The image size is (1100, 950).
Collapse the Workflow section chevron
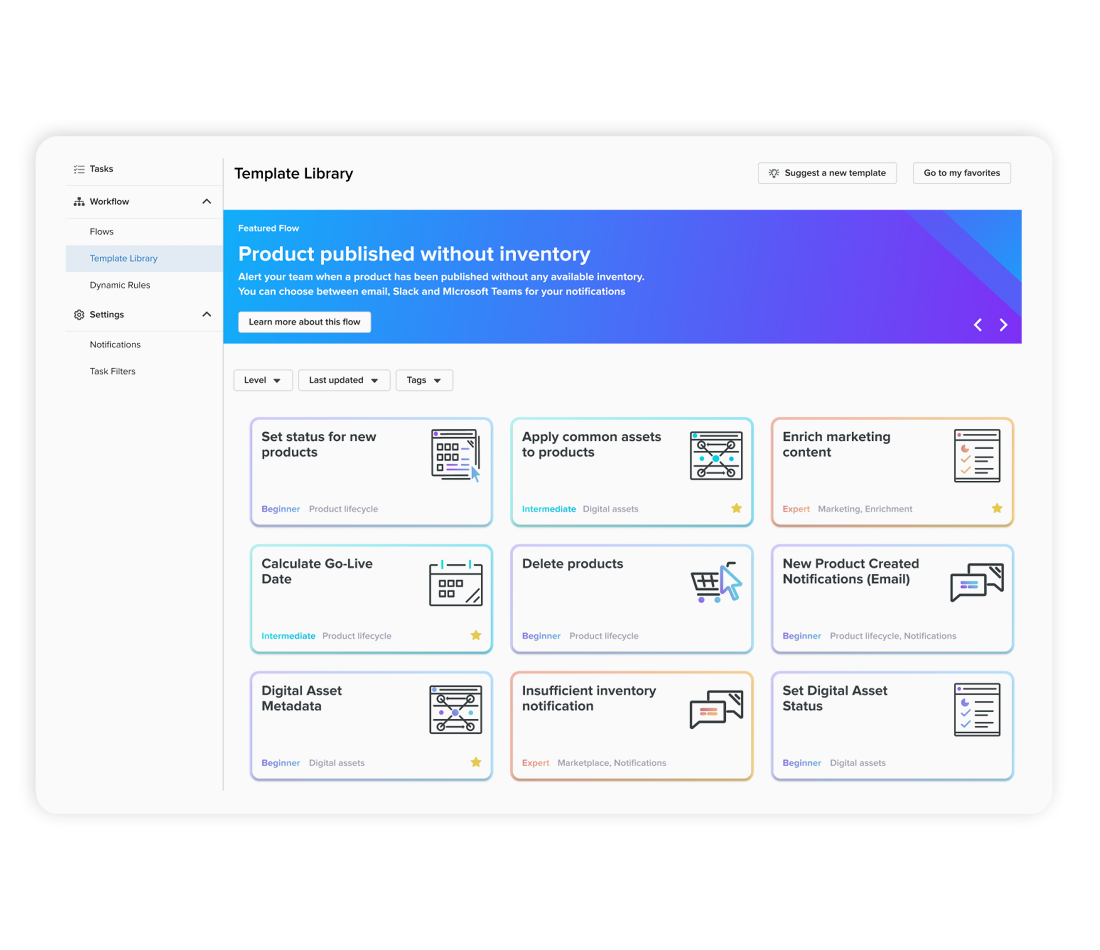[207, 202]
